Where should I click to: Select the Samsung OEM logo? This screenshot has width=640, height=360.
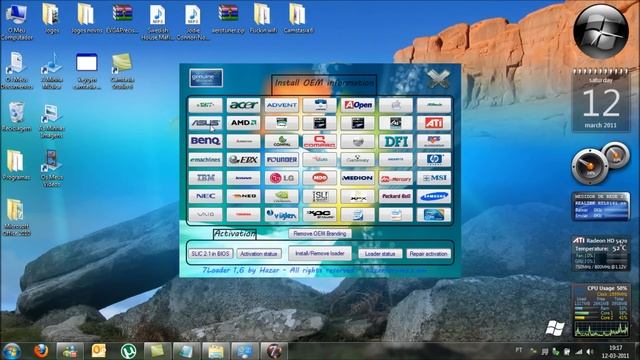(x=434, y=196)
